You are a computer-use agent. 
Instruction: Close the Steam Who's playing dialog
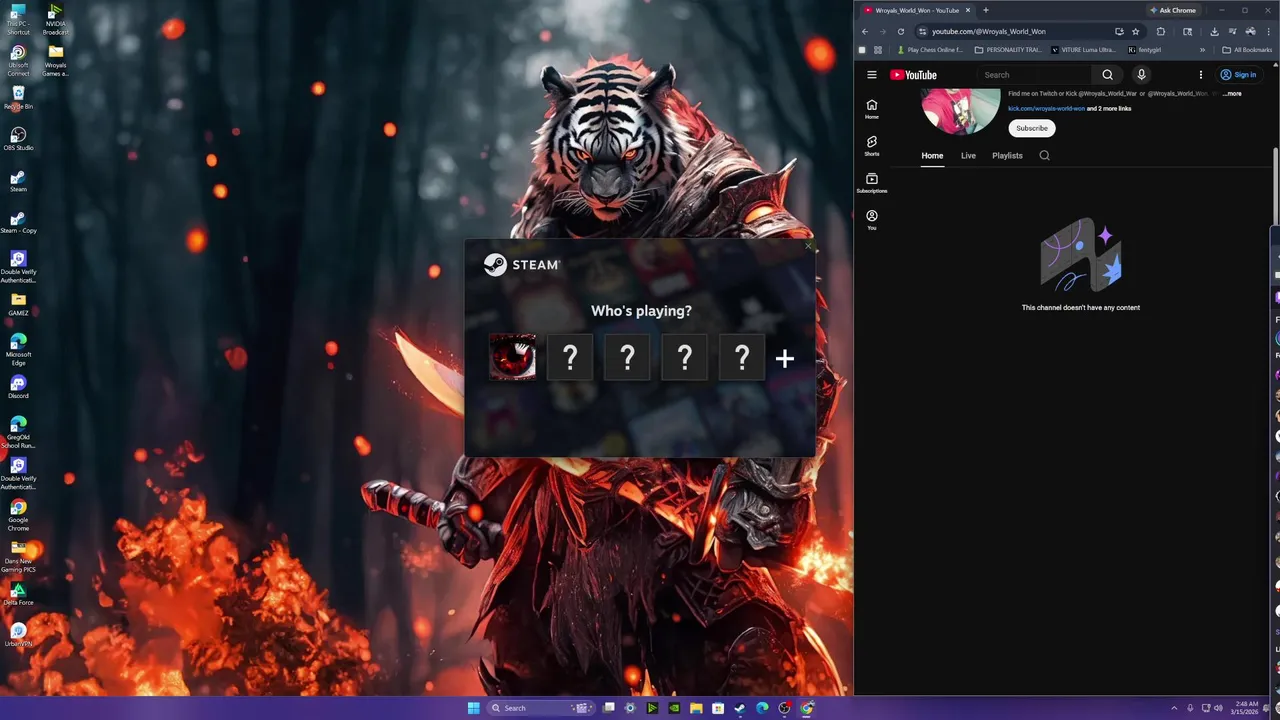tap(808, 246)
